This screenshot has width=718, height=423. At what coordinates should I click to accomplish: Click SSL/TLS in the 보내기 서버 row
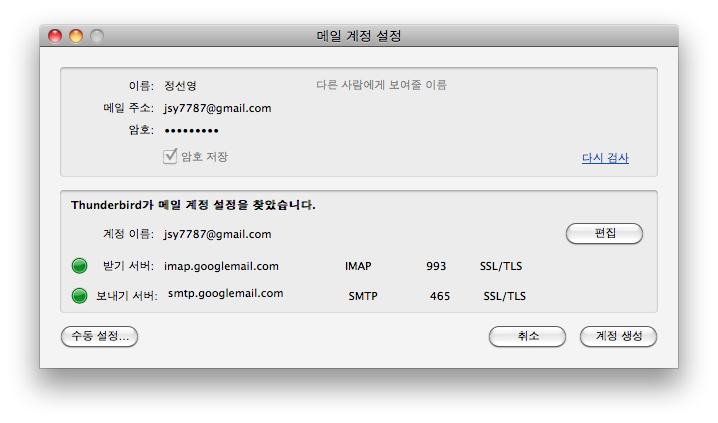(505, 296)
